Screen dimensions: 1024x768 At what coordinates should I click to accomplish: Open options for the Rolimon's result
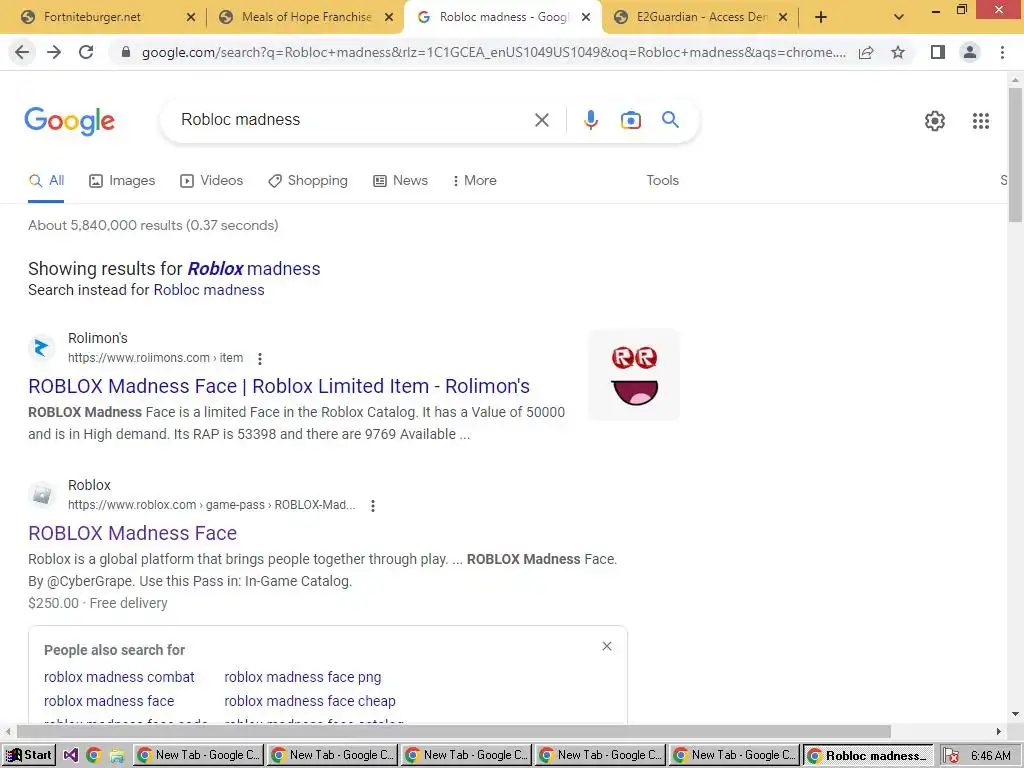point(260,359)
